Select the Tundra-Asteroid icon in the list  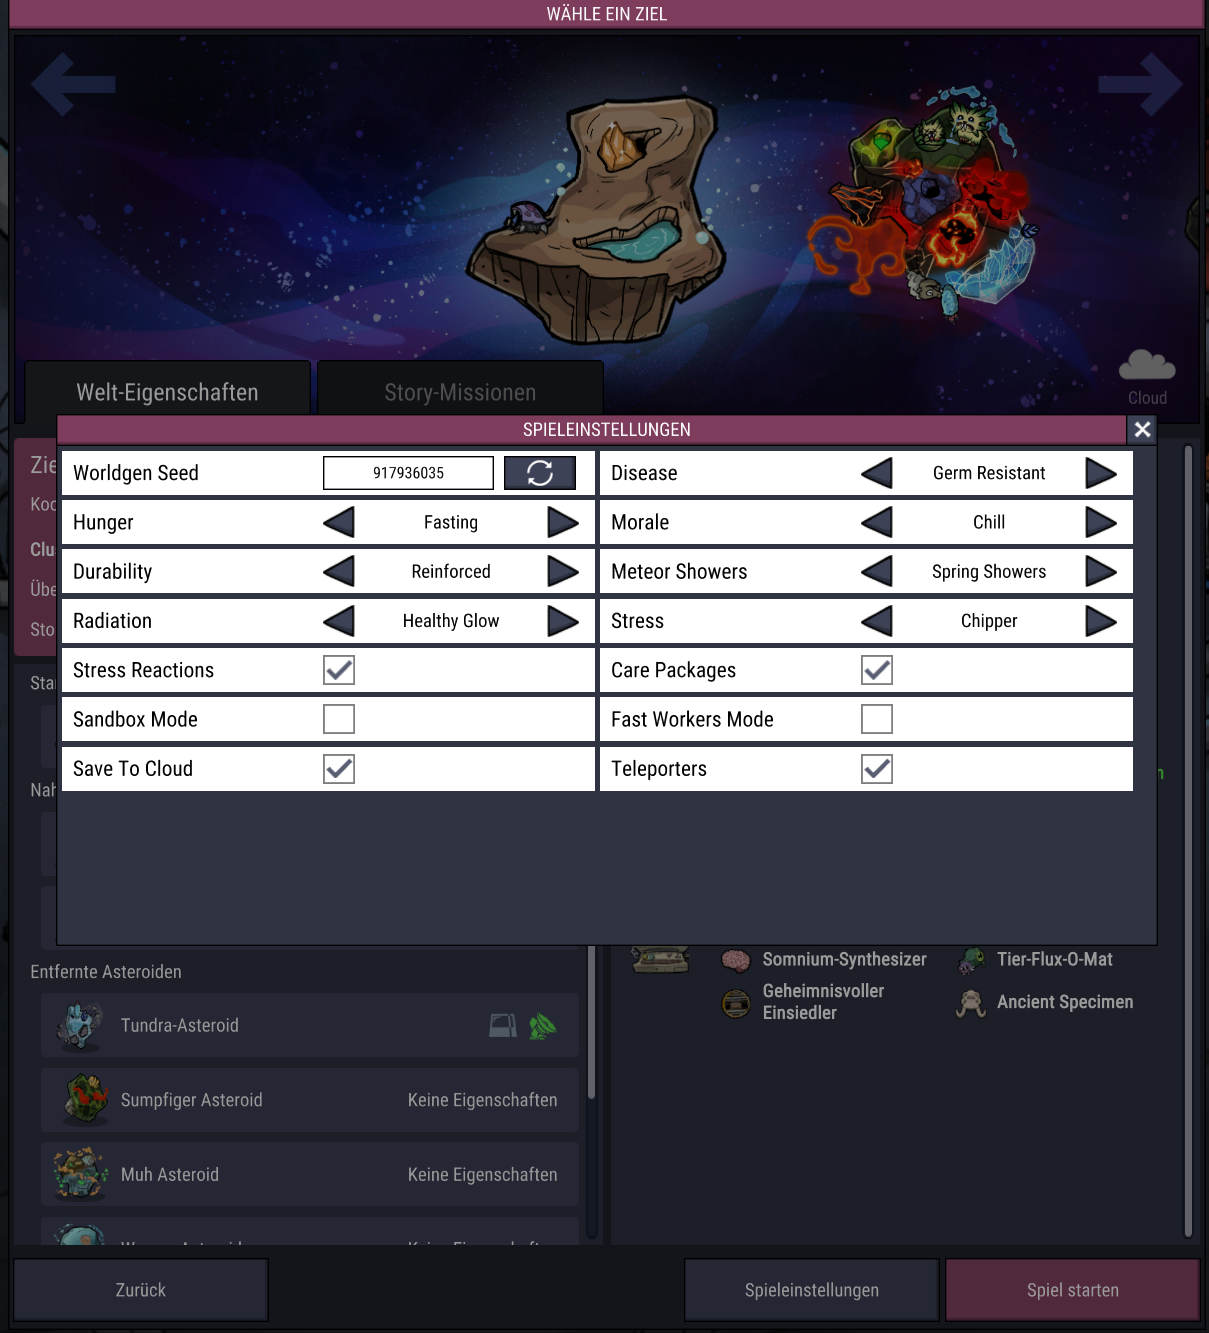click(80, 1026)
